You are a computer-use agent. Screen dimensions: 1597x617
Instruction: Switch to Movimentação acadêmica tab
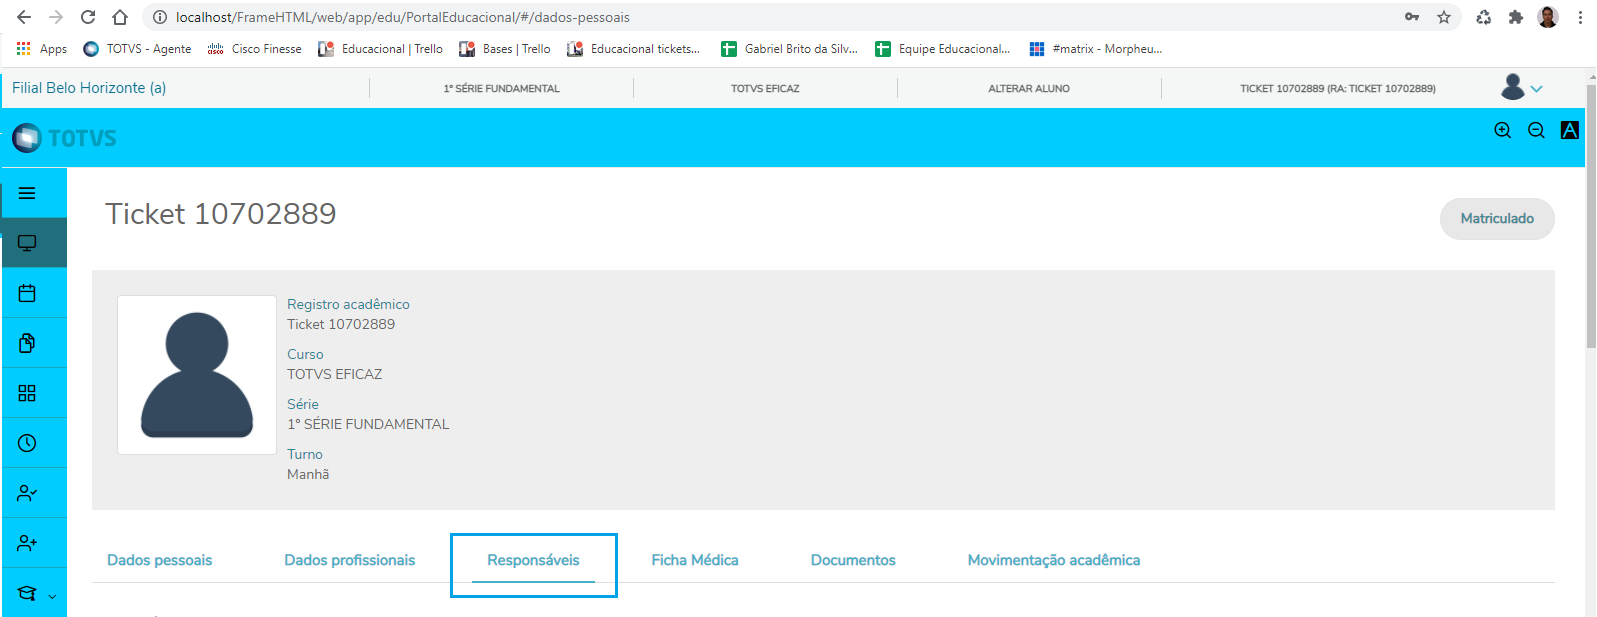point(1054,560)
